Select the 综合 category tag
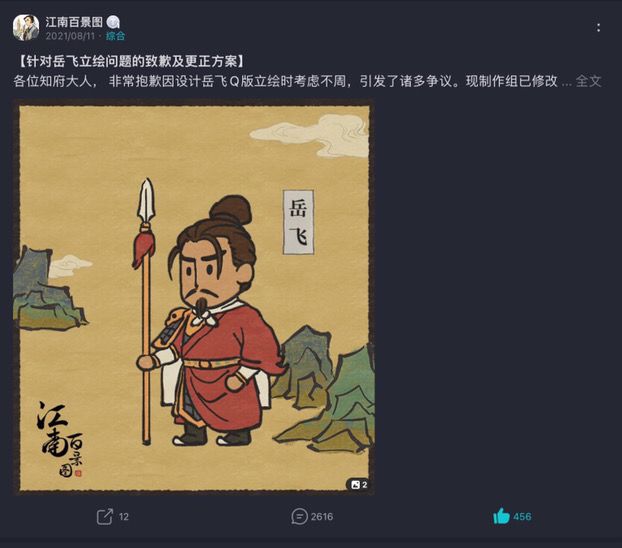Image resolution: width=622 pixels, height=548 pixels. click(x=115, y=36)
